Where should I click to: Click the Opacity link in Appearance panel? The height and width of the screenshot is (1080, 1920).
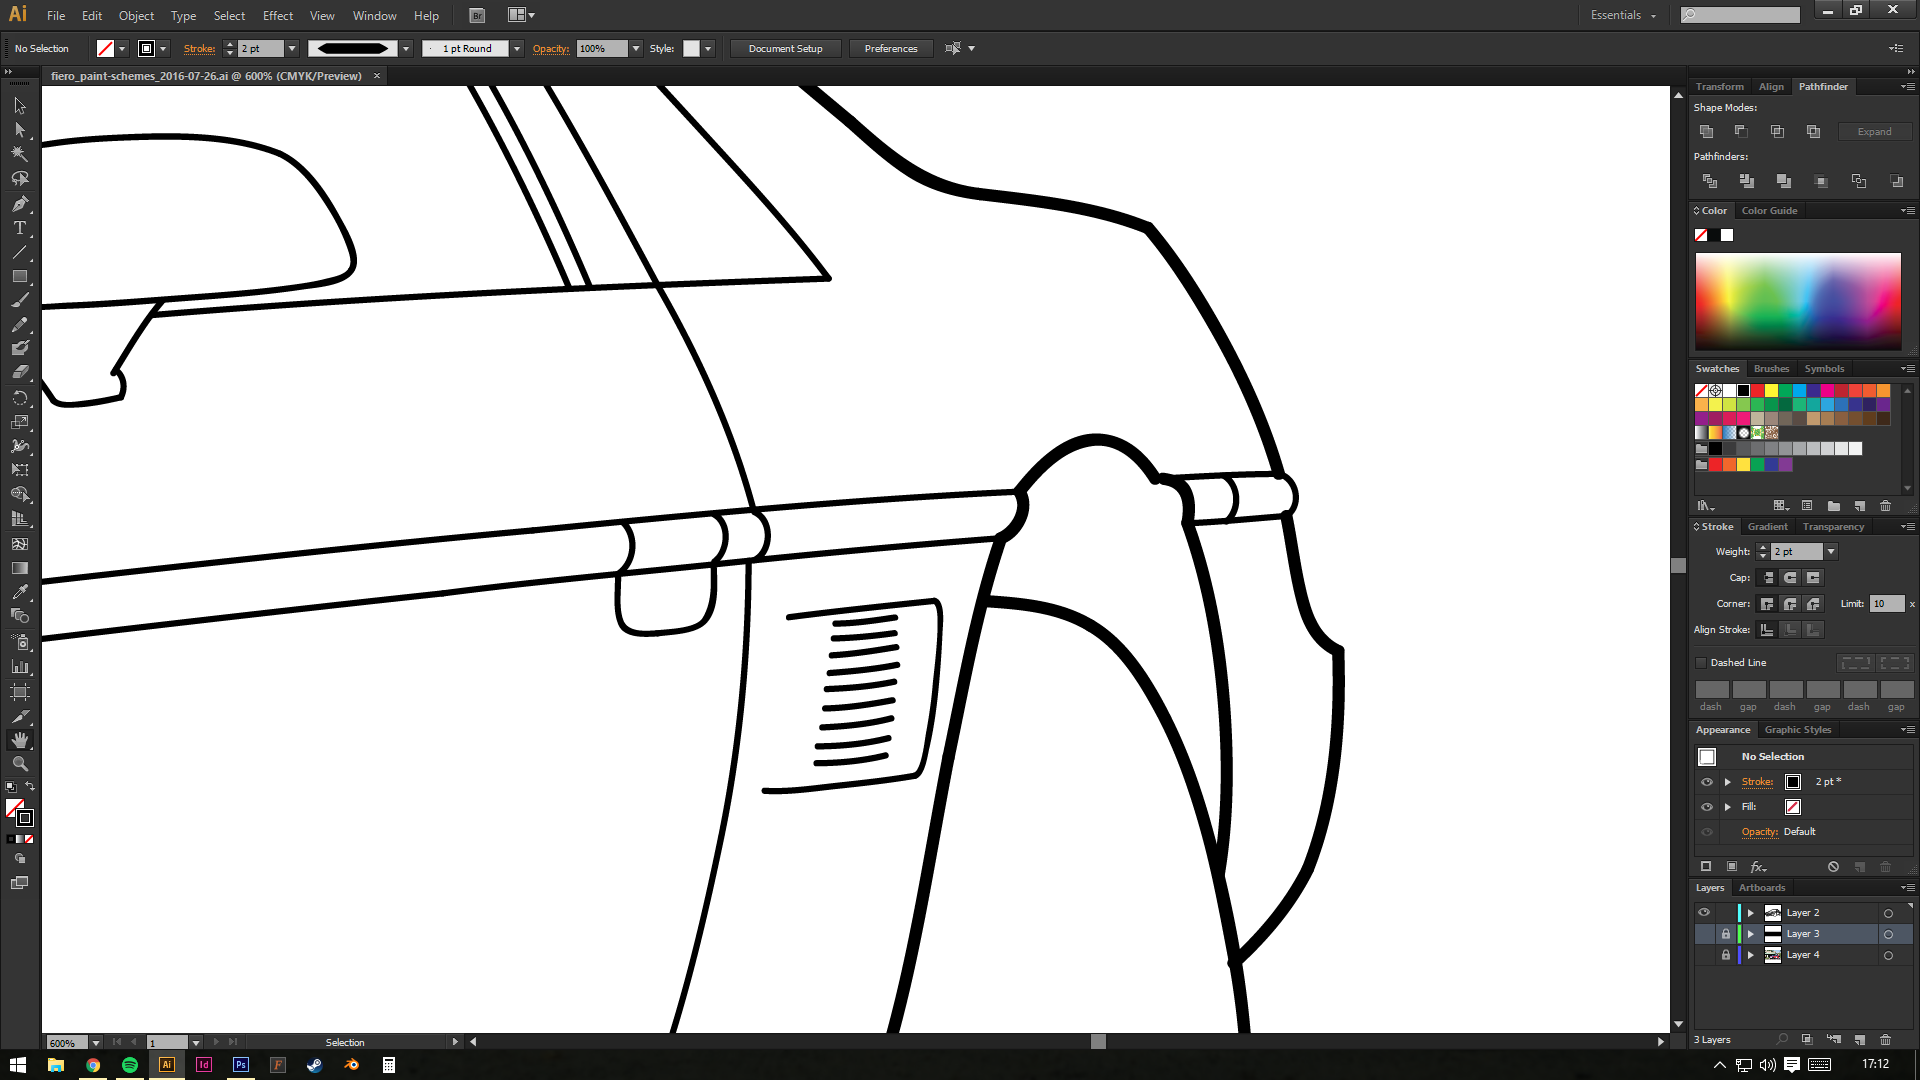pos(1759,832)
